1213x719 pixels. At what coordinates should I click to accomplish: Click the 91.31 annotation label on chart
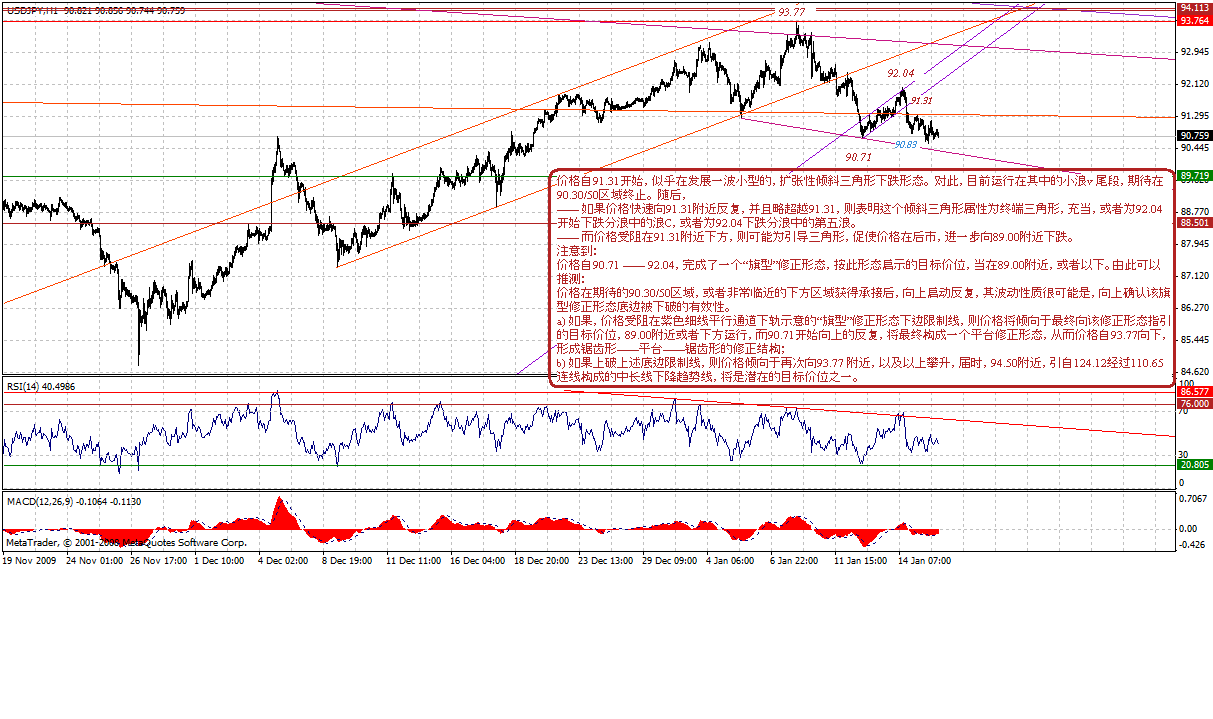click(921, 101)
